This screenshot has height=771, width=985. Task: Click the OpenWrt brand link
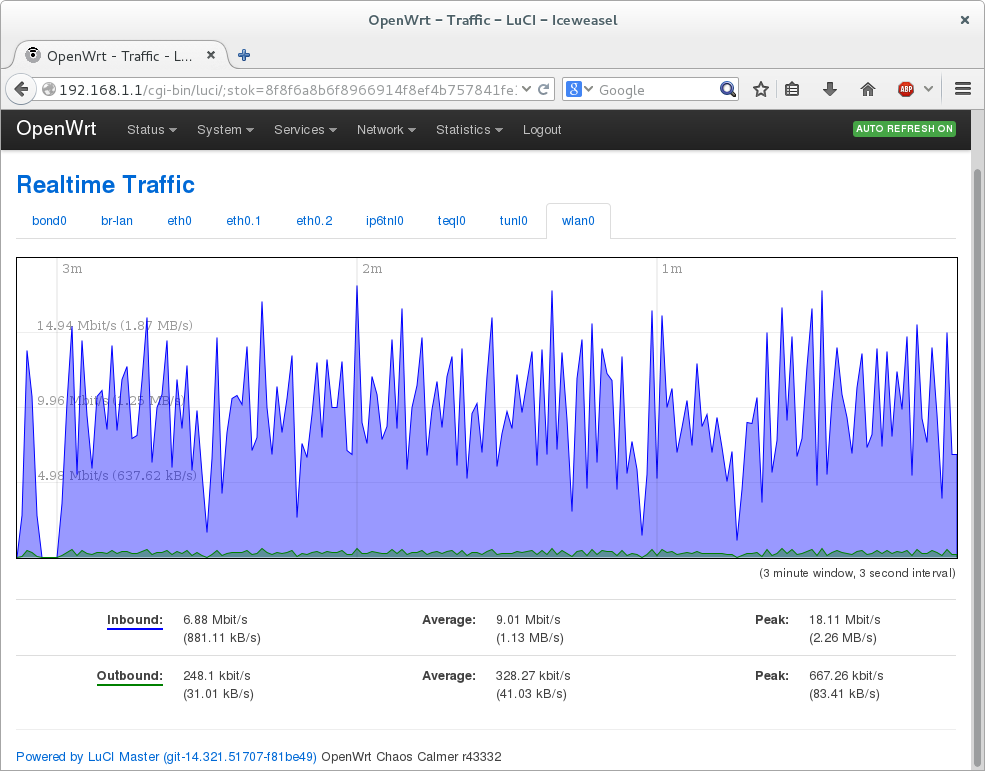[56, 128]
